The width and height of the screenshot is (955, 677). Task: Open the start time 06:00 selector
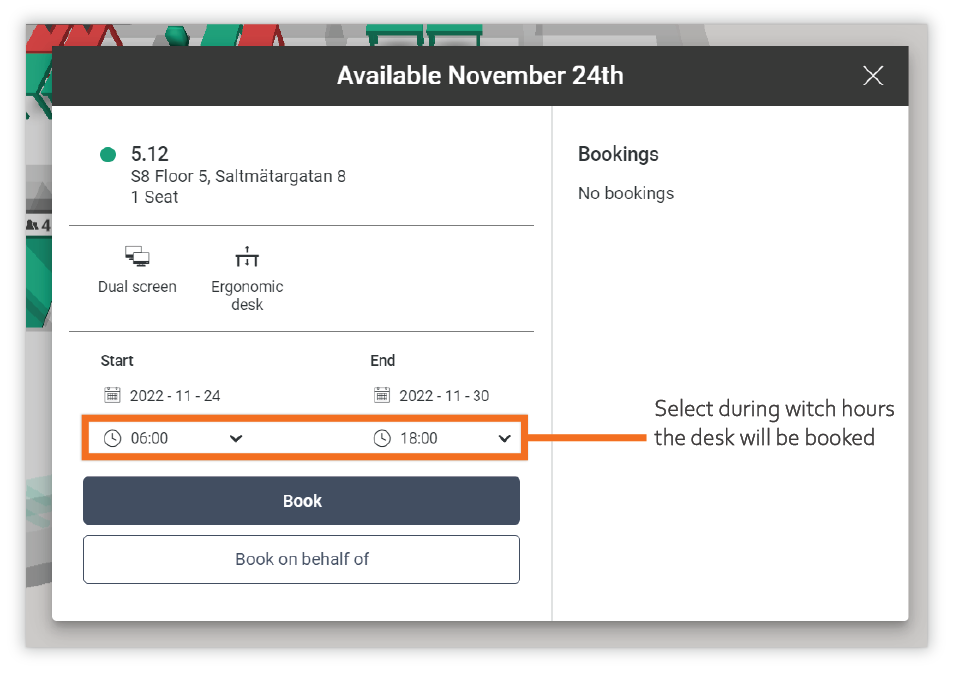tap(174, 438)
